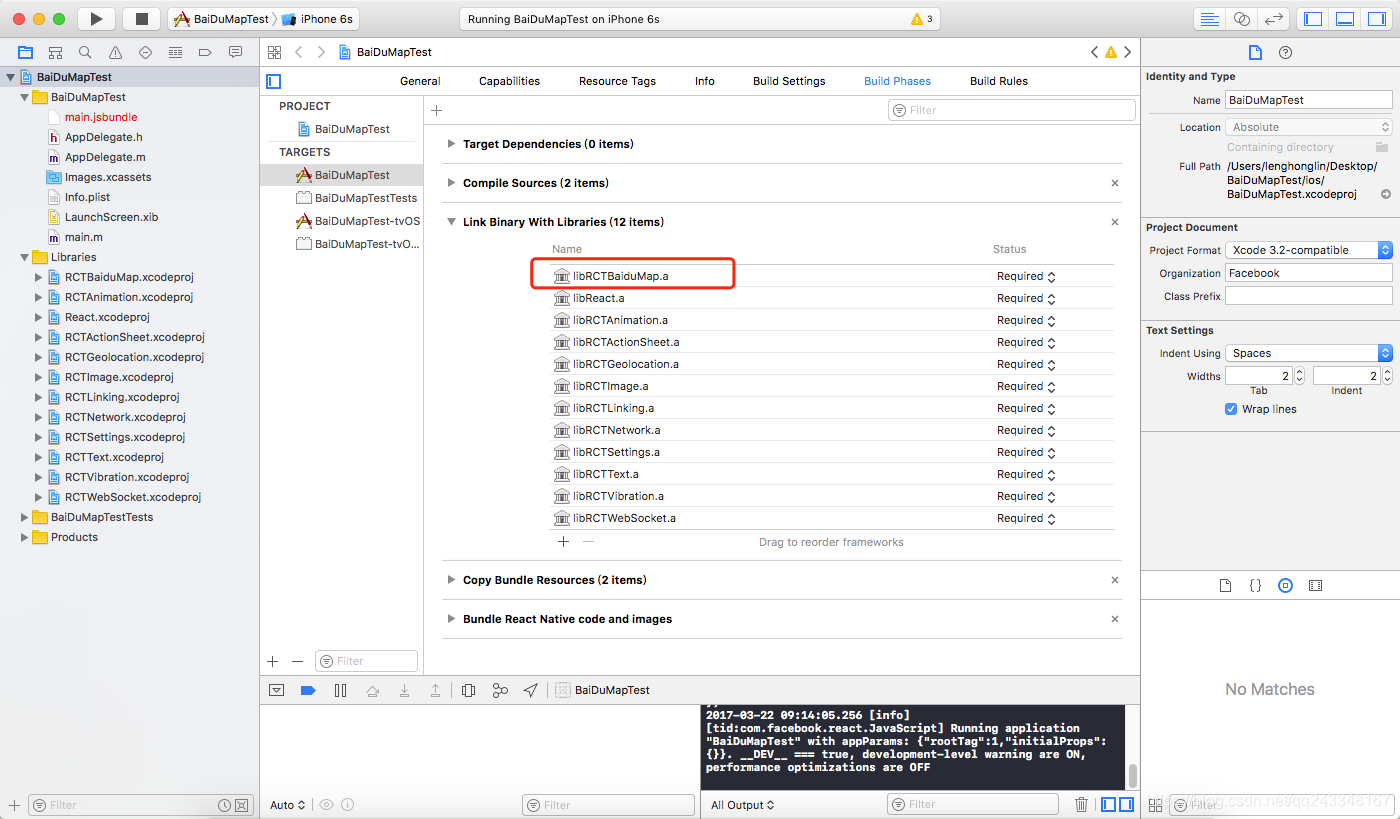
Task: Switch to the Capabilities tab
Action: pyautogui.click(x=509, y=81)
